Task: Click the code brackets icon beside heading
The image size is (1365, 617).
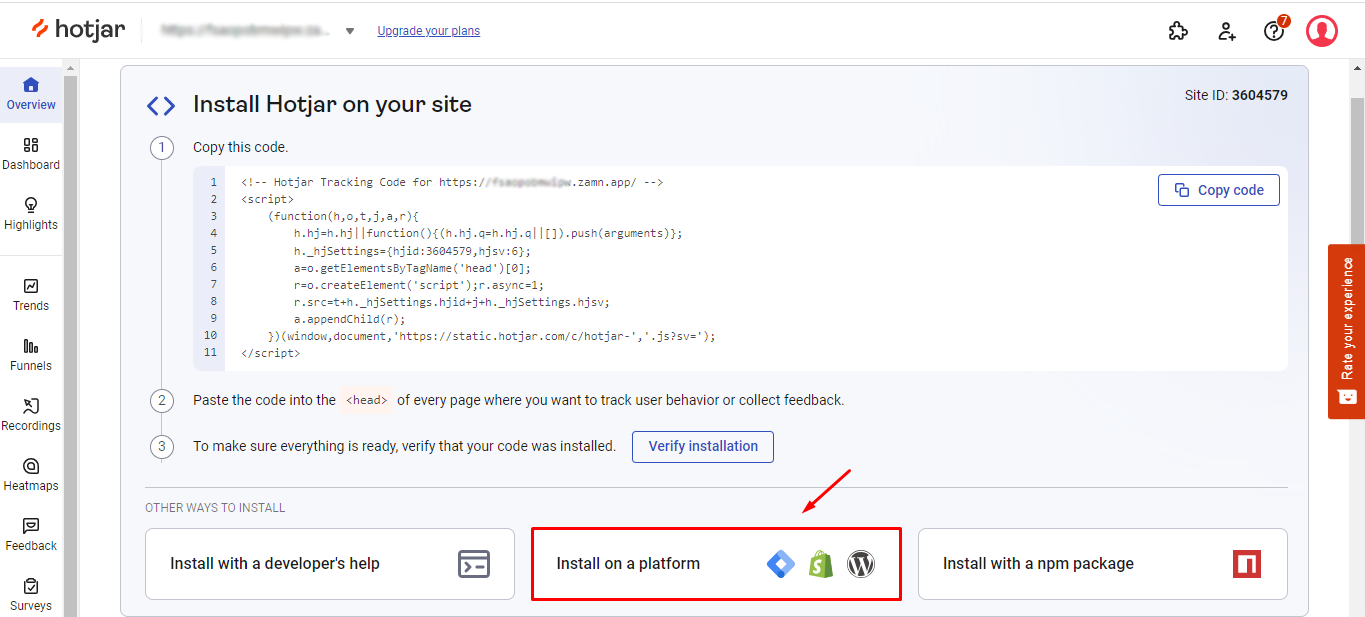Action: [x=161, y=106]
